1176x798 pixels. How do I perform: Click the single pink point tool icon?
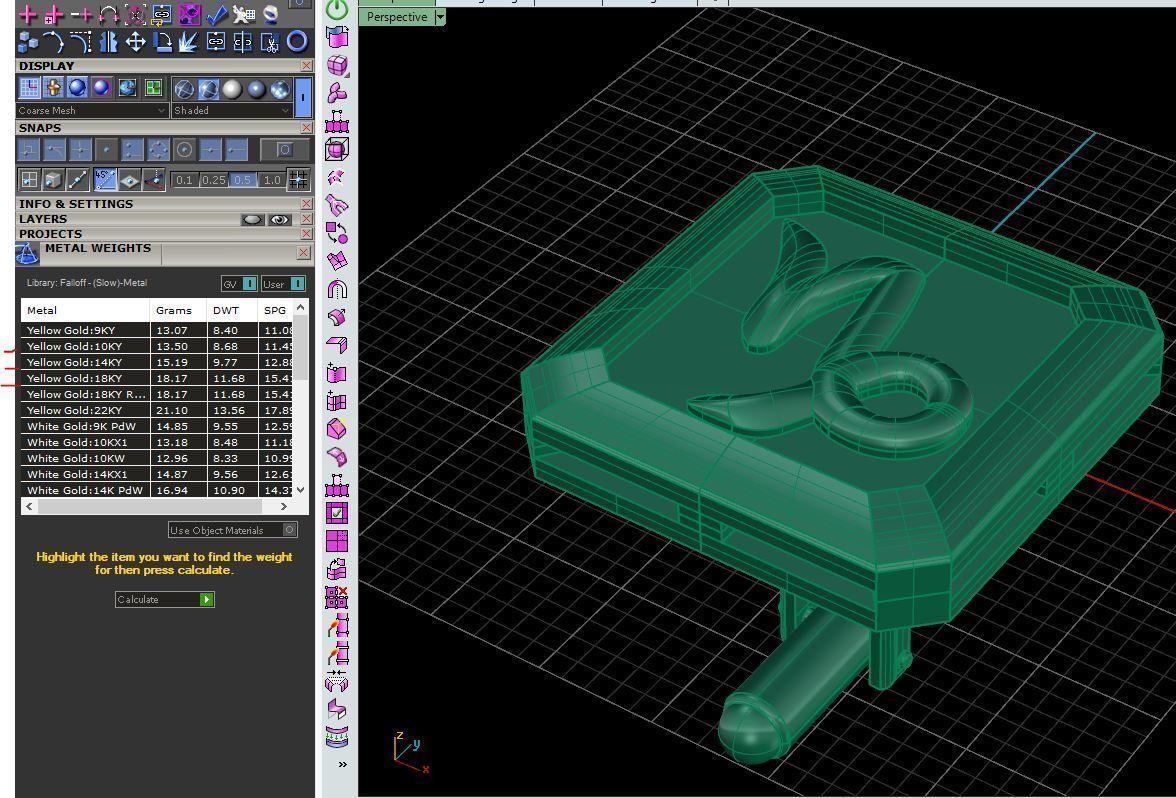(x=28, y=14)
